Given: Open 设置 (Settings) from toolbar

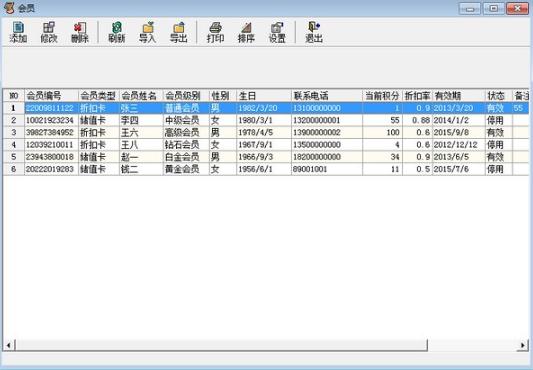Looking at the screenshot, I should tap(277, 32).
